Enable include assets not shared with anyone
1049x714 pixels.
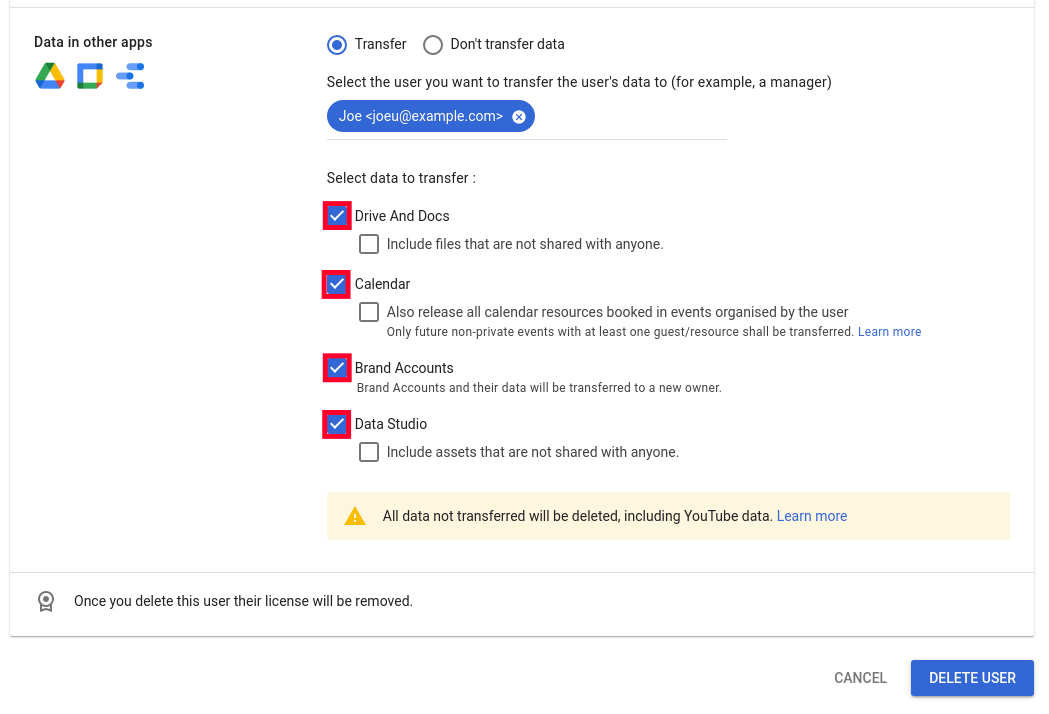tap(369, 452)
